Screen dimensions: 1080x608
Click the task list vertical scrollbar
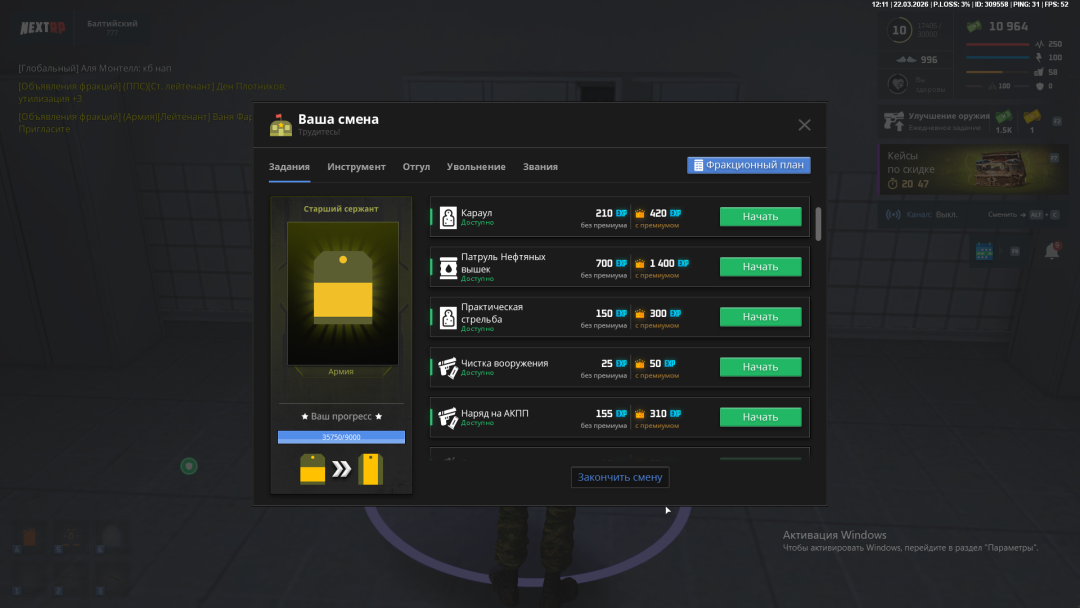pos(819,224)
